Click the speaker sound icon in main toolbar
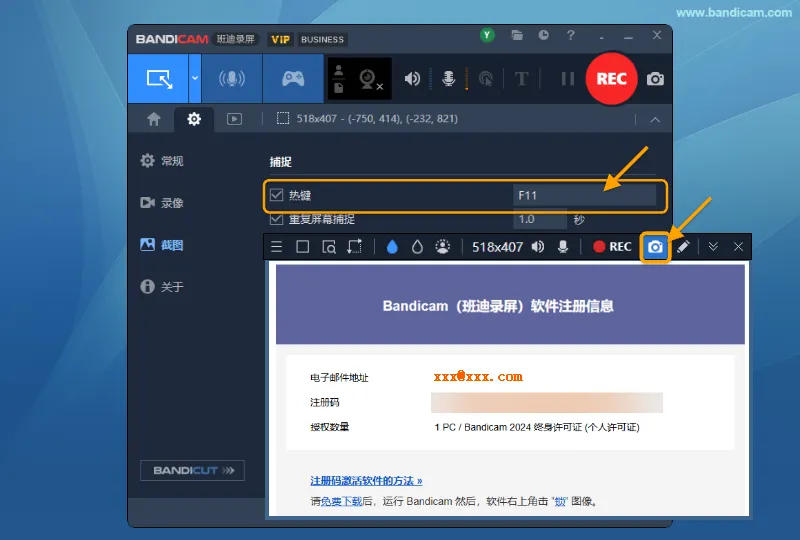 (x=412, y=79)
